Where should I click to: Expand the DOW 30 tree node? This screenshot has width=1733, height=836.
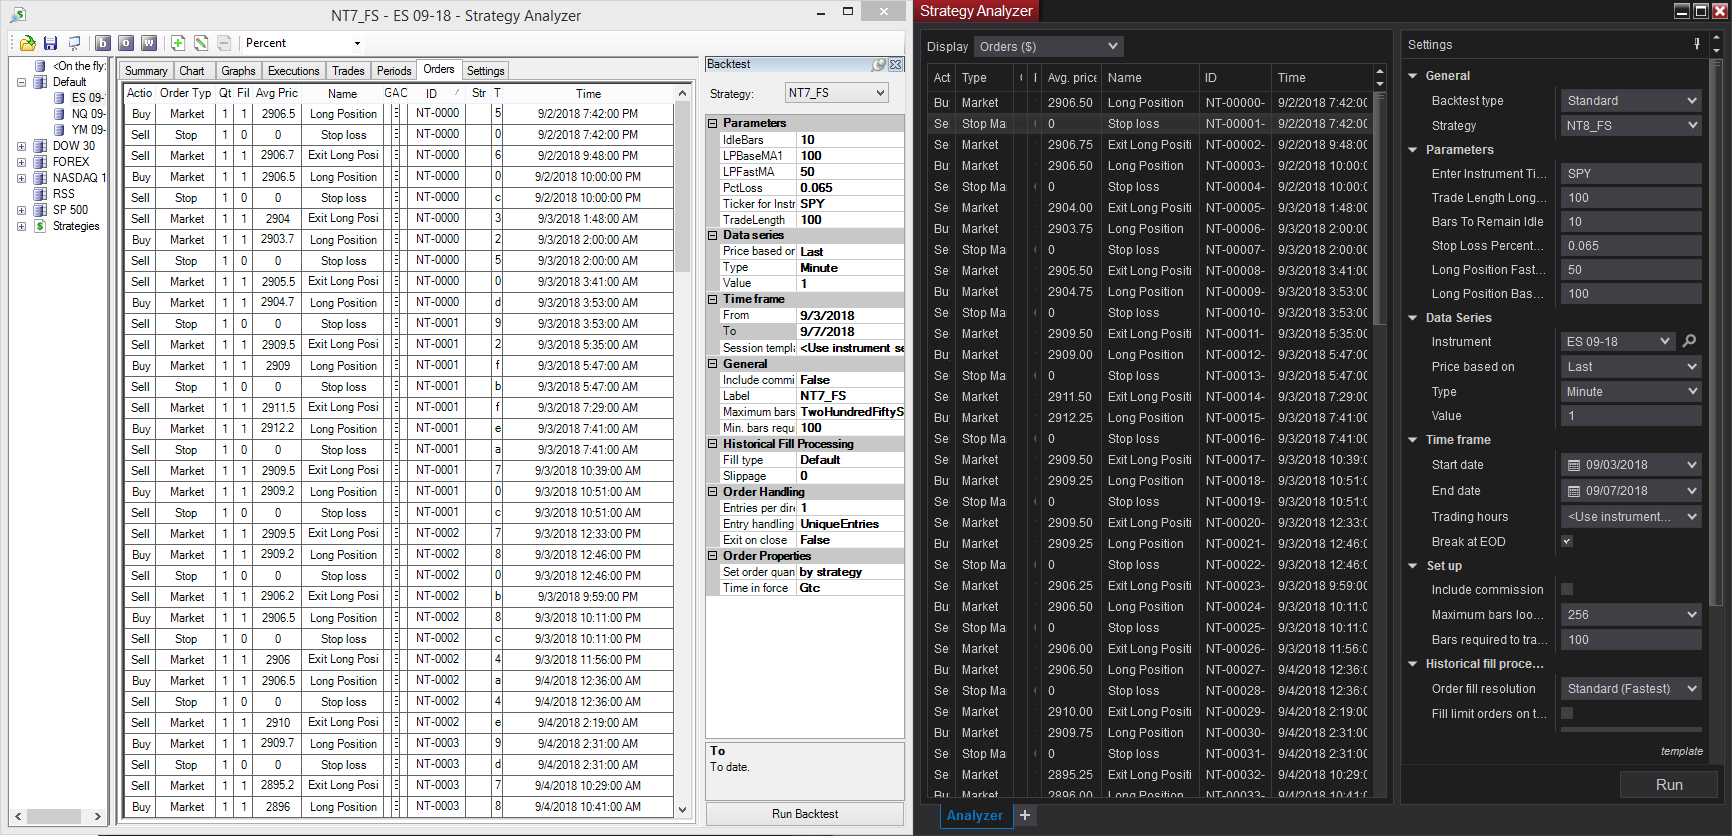coord(21,146)
